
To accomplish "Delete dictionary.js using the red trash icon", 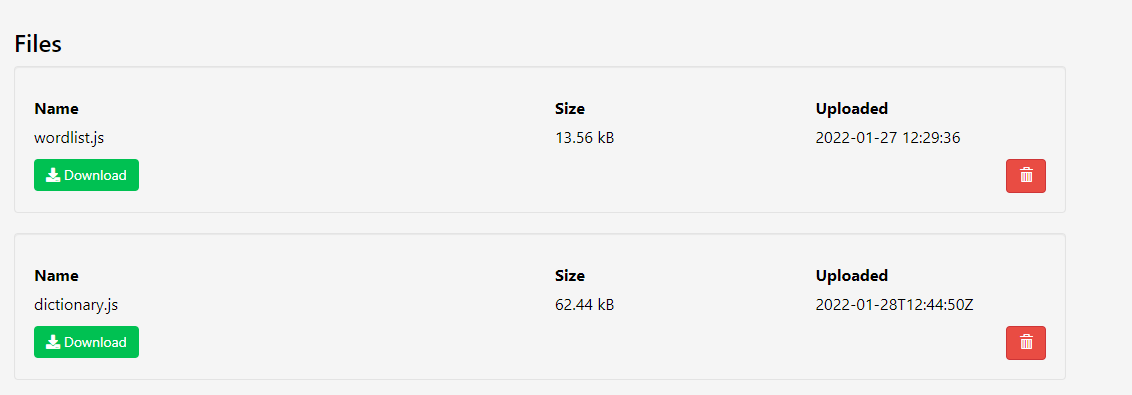I will pyautogui.click(x=1025, y=342).
